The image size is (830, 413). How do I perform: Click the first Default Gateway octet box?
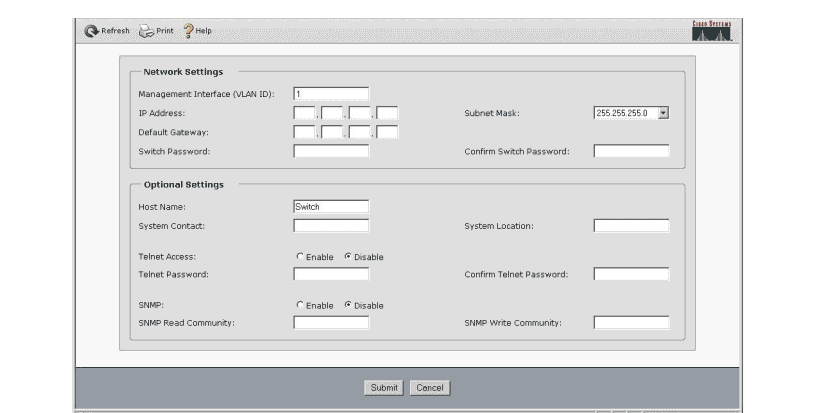304,132
